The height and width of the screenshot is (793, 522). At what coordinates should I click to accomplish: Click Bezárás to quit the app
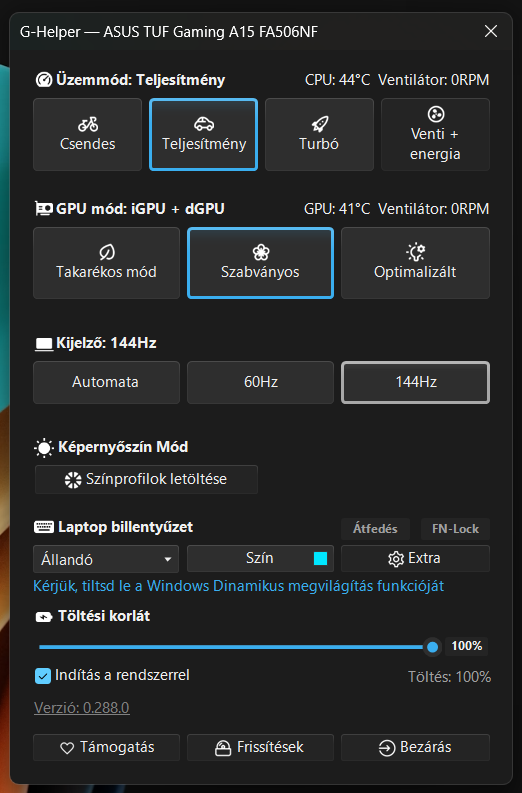coord(415,747)
